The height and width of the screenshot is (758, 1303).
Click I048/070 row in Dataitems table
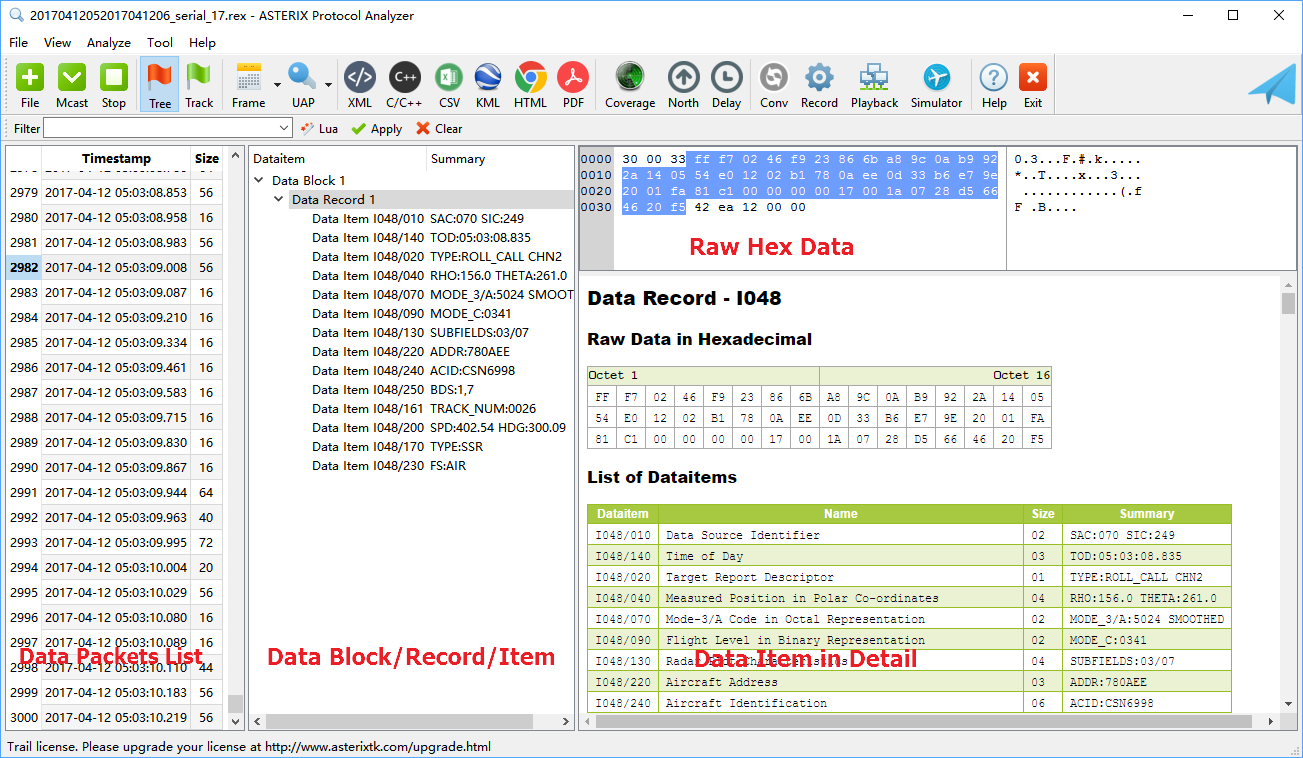(909, 619)
